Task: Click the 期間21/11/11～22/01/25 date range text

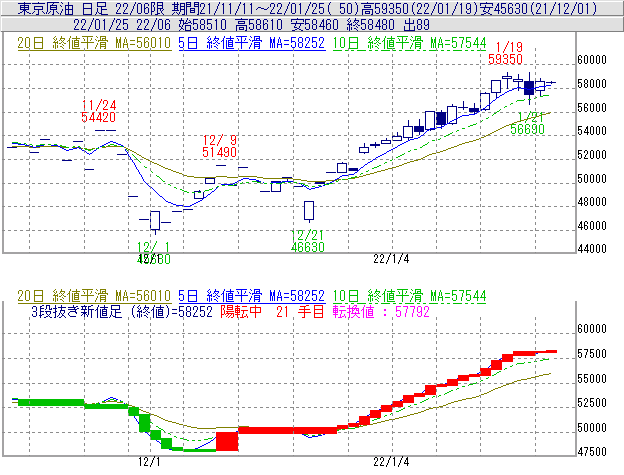Action: coord(251,8)
